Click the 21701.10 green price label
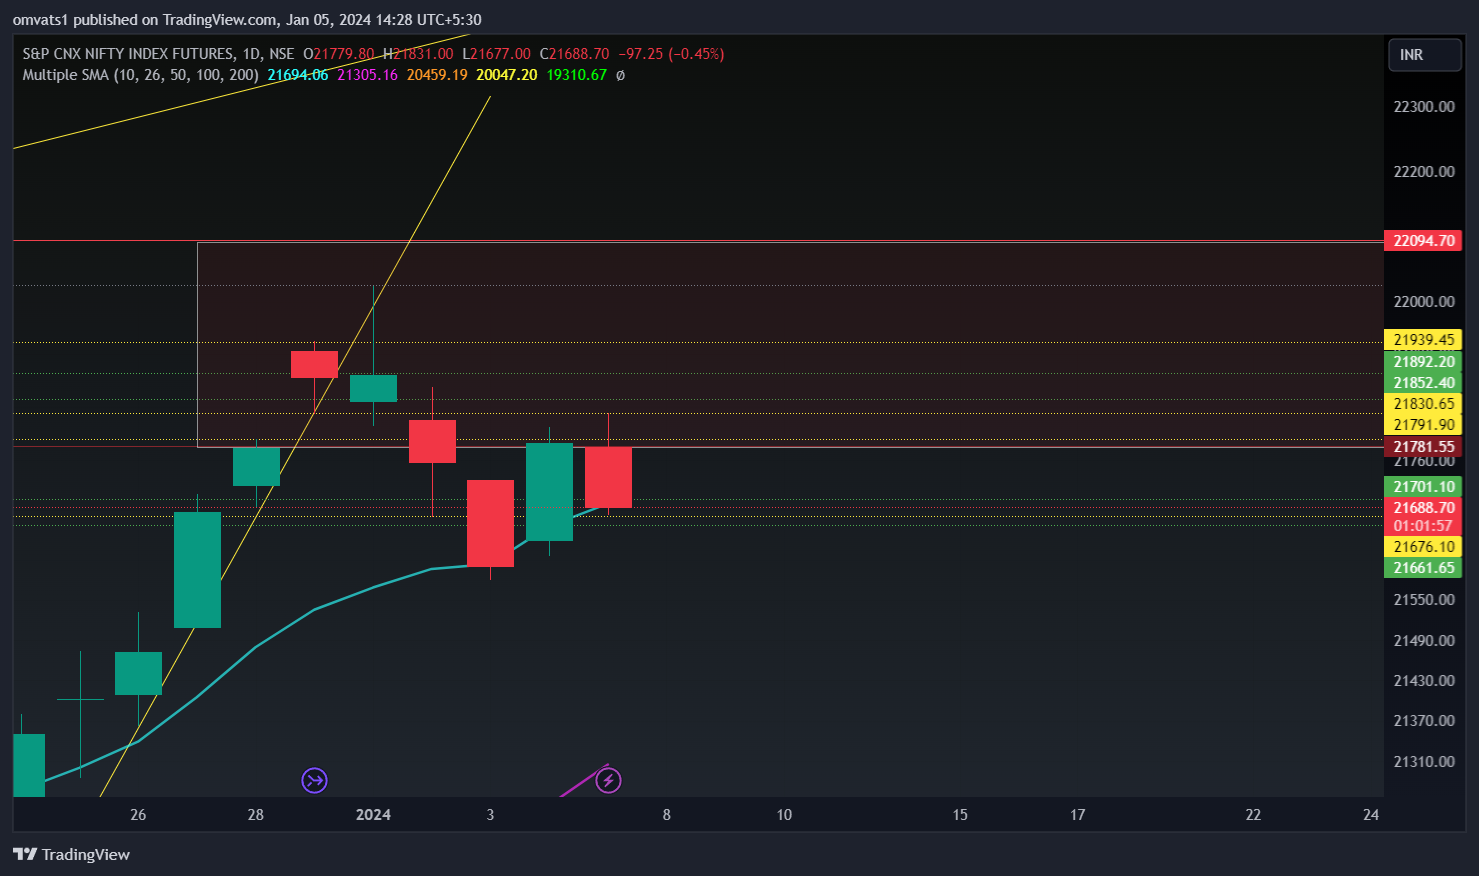Image resolution: width=1479 pixels, height=876 pixels. point(1423,487)
